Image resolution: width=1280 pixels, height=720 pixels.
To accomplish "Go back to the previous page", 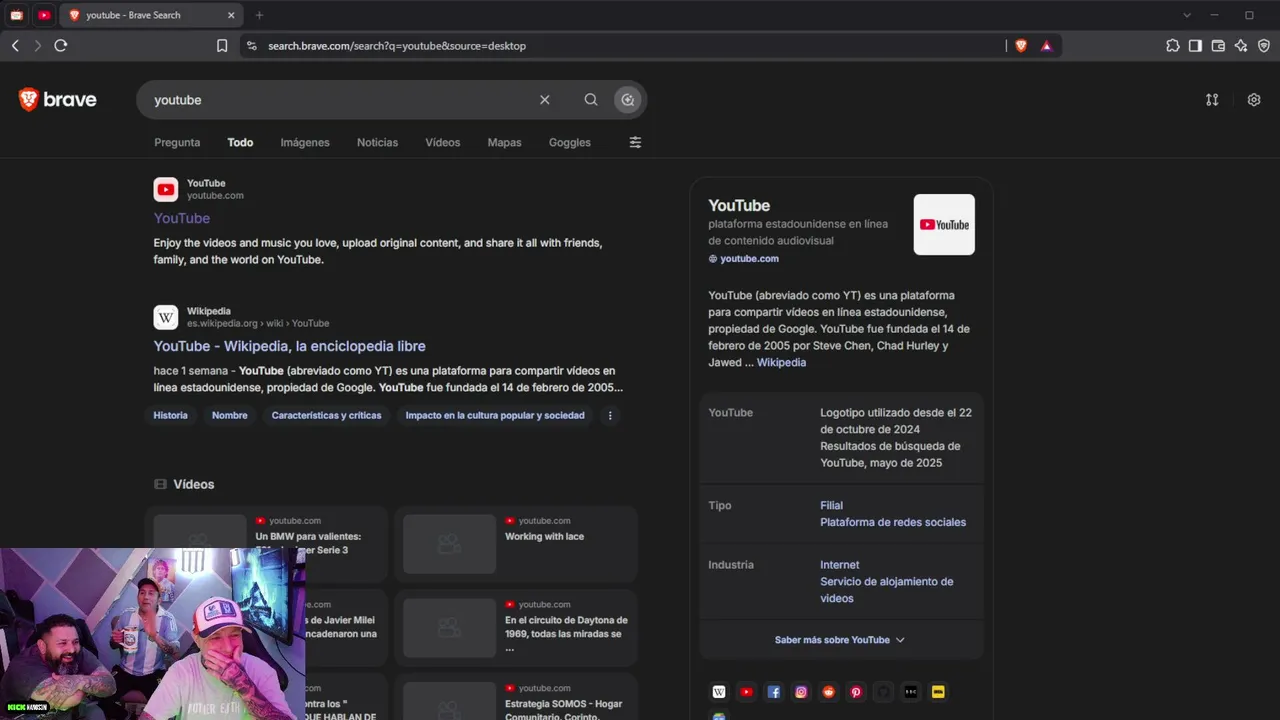I will (x=15, y=45).
